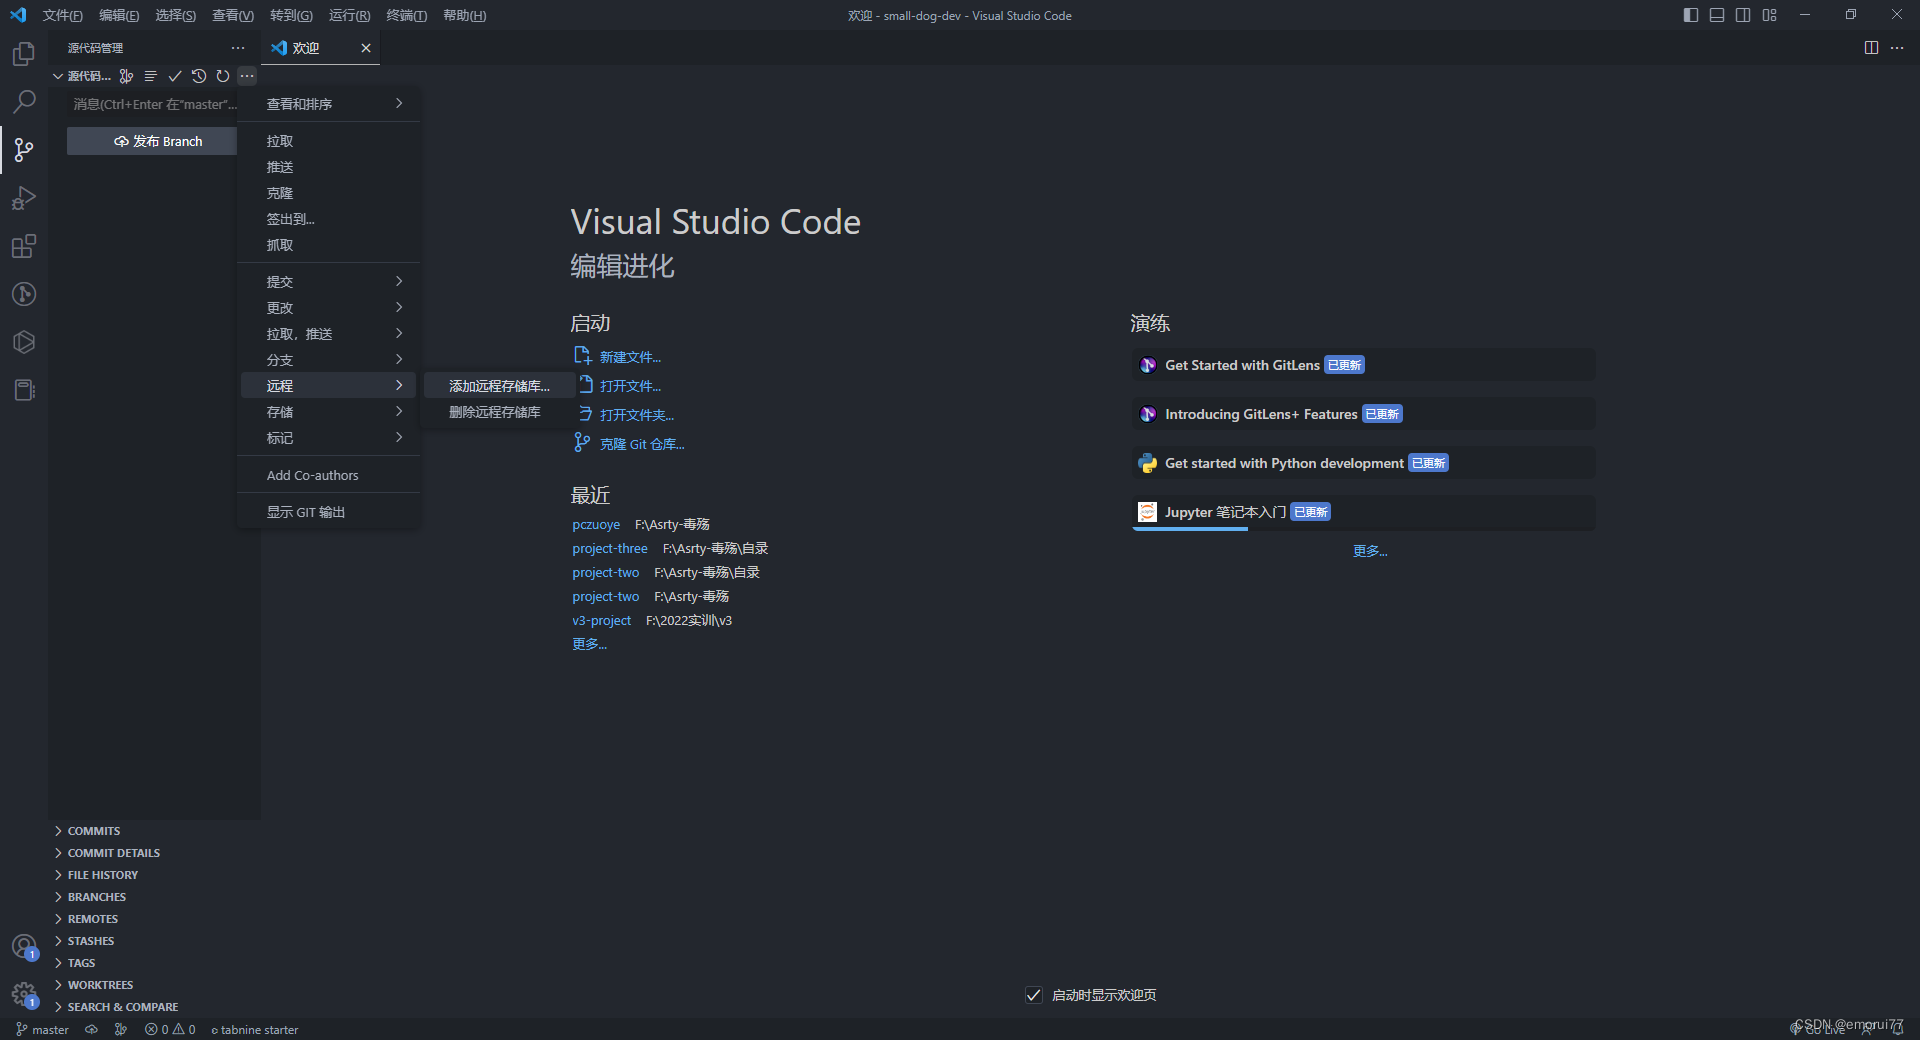Click git graph icon in source control toolbar
This screenshot has width=1920, height=1040.
[126, 76]
